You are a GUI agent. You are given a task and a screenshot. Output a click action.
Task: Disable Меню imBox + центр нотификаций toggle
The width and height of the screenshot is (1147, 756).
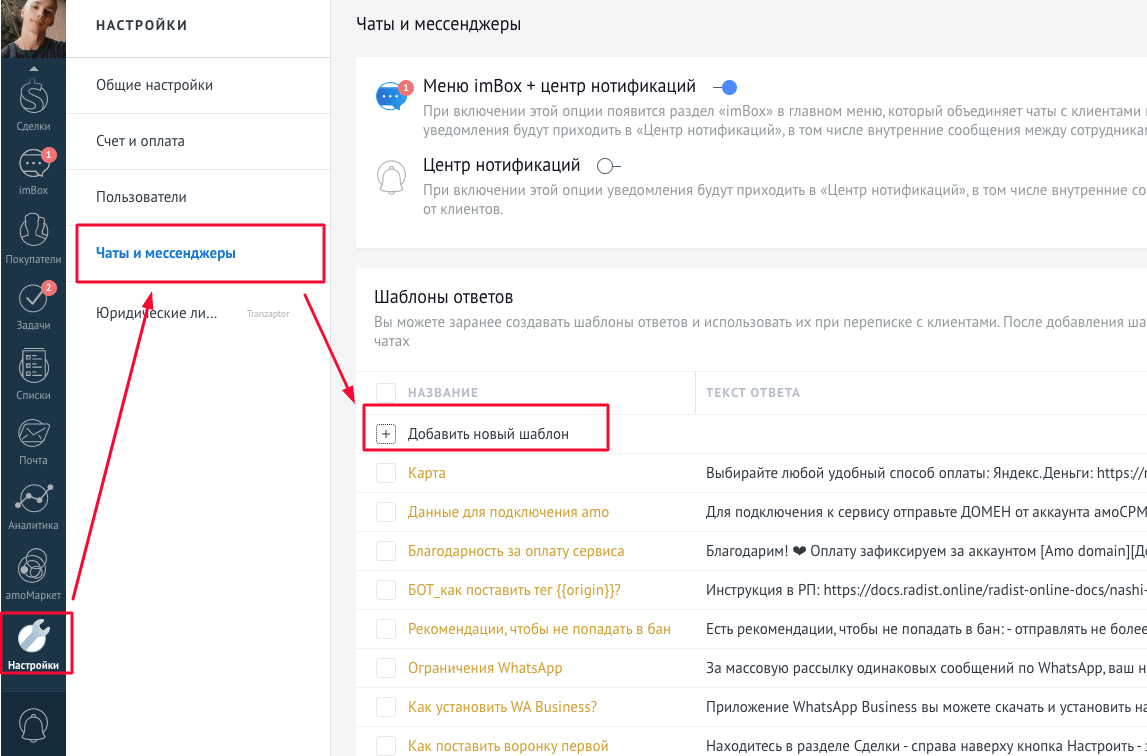(725, 87)
